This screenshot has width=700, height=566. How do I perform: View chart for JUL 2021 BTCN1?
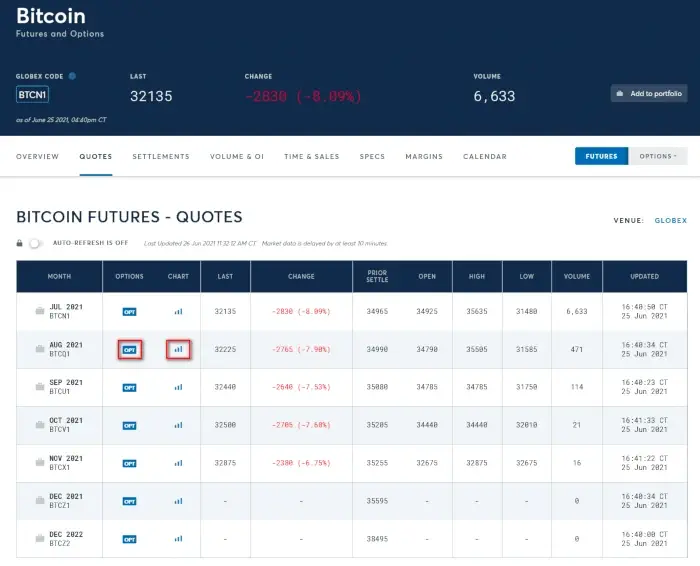[179, 312]
